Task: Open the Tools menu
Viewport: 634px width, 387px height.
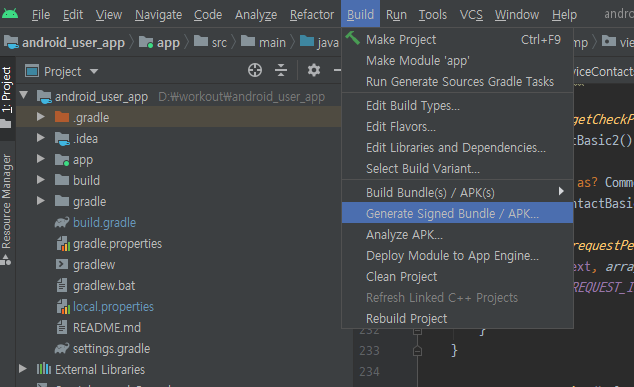Action: click(433, 15)
